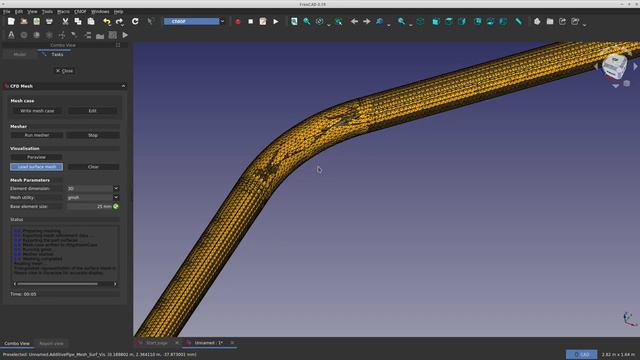Open the Element dimension dropdown
Viewport: 640px width, 360px height.
93,189
